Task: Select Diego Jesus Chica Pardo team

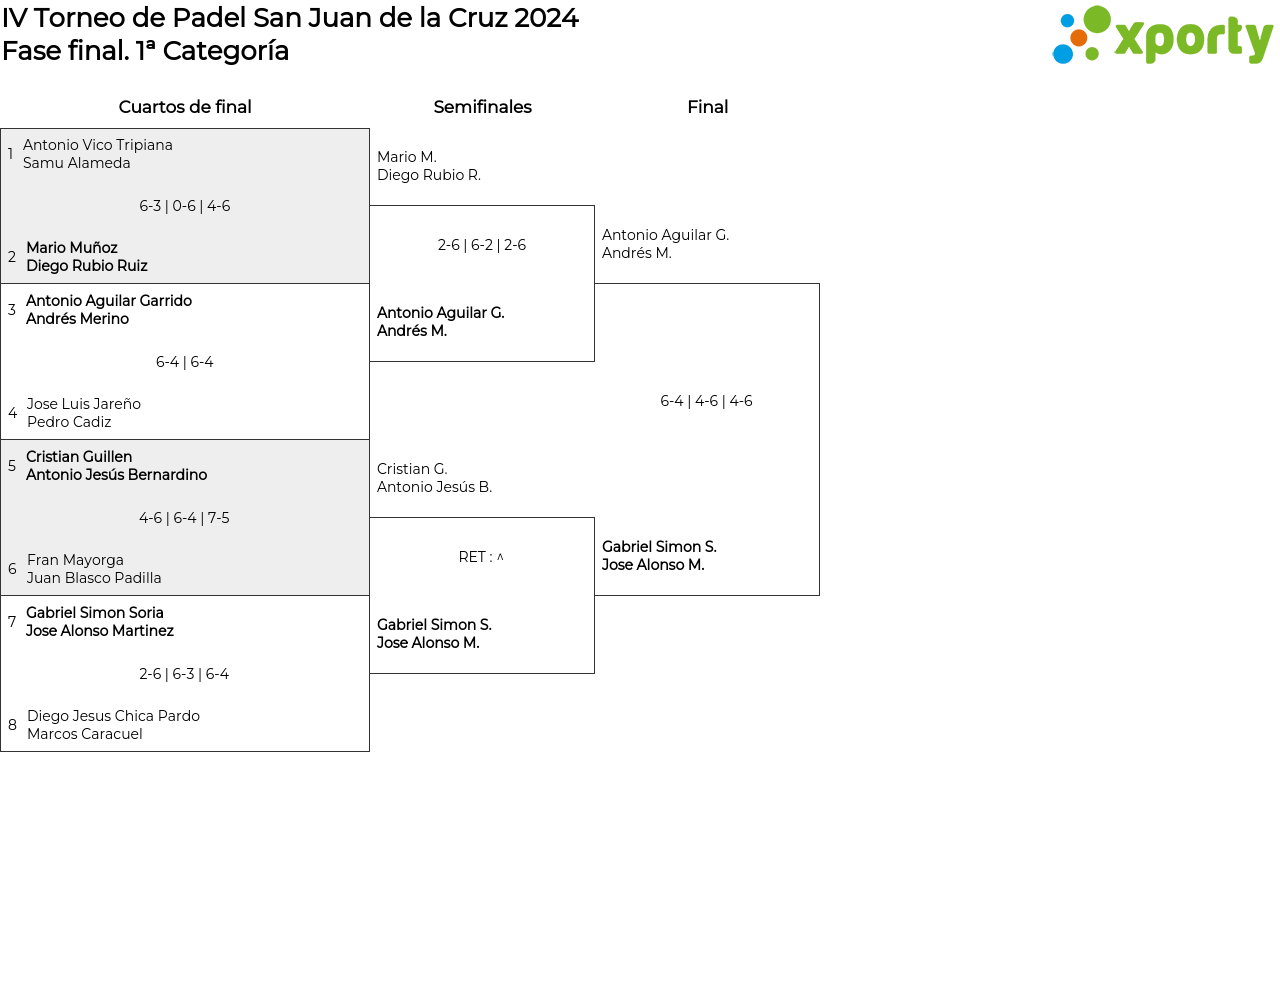Action: (x=113, y=725)
